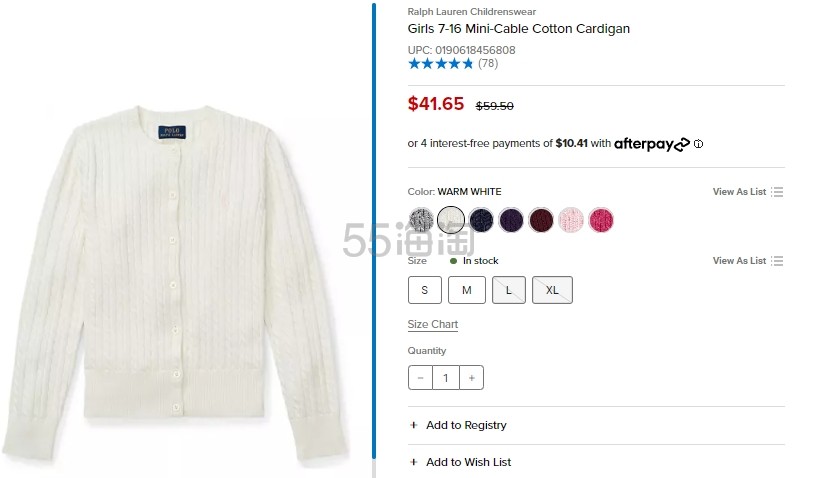Increase quantity with the plus button
Image resolution: width=818 pixels, height=478 pixels.
click(x=471, y=378)
